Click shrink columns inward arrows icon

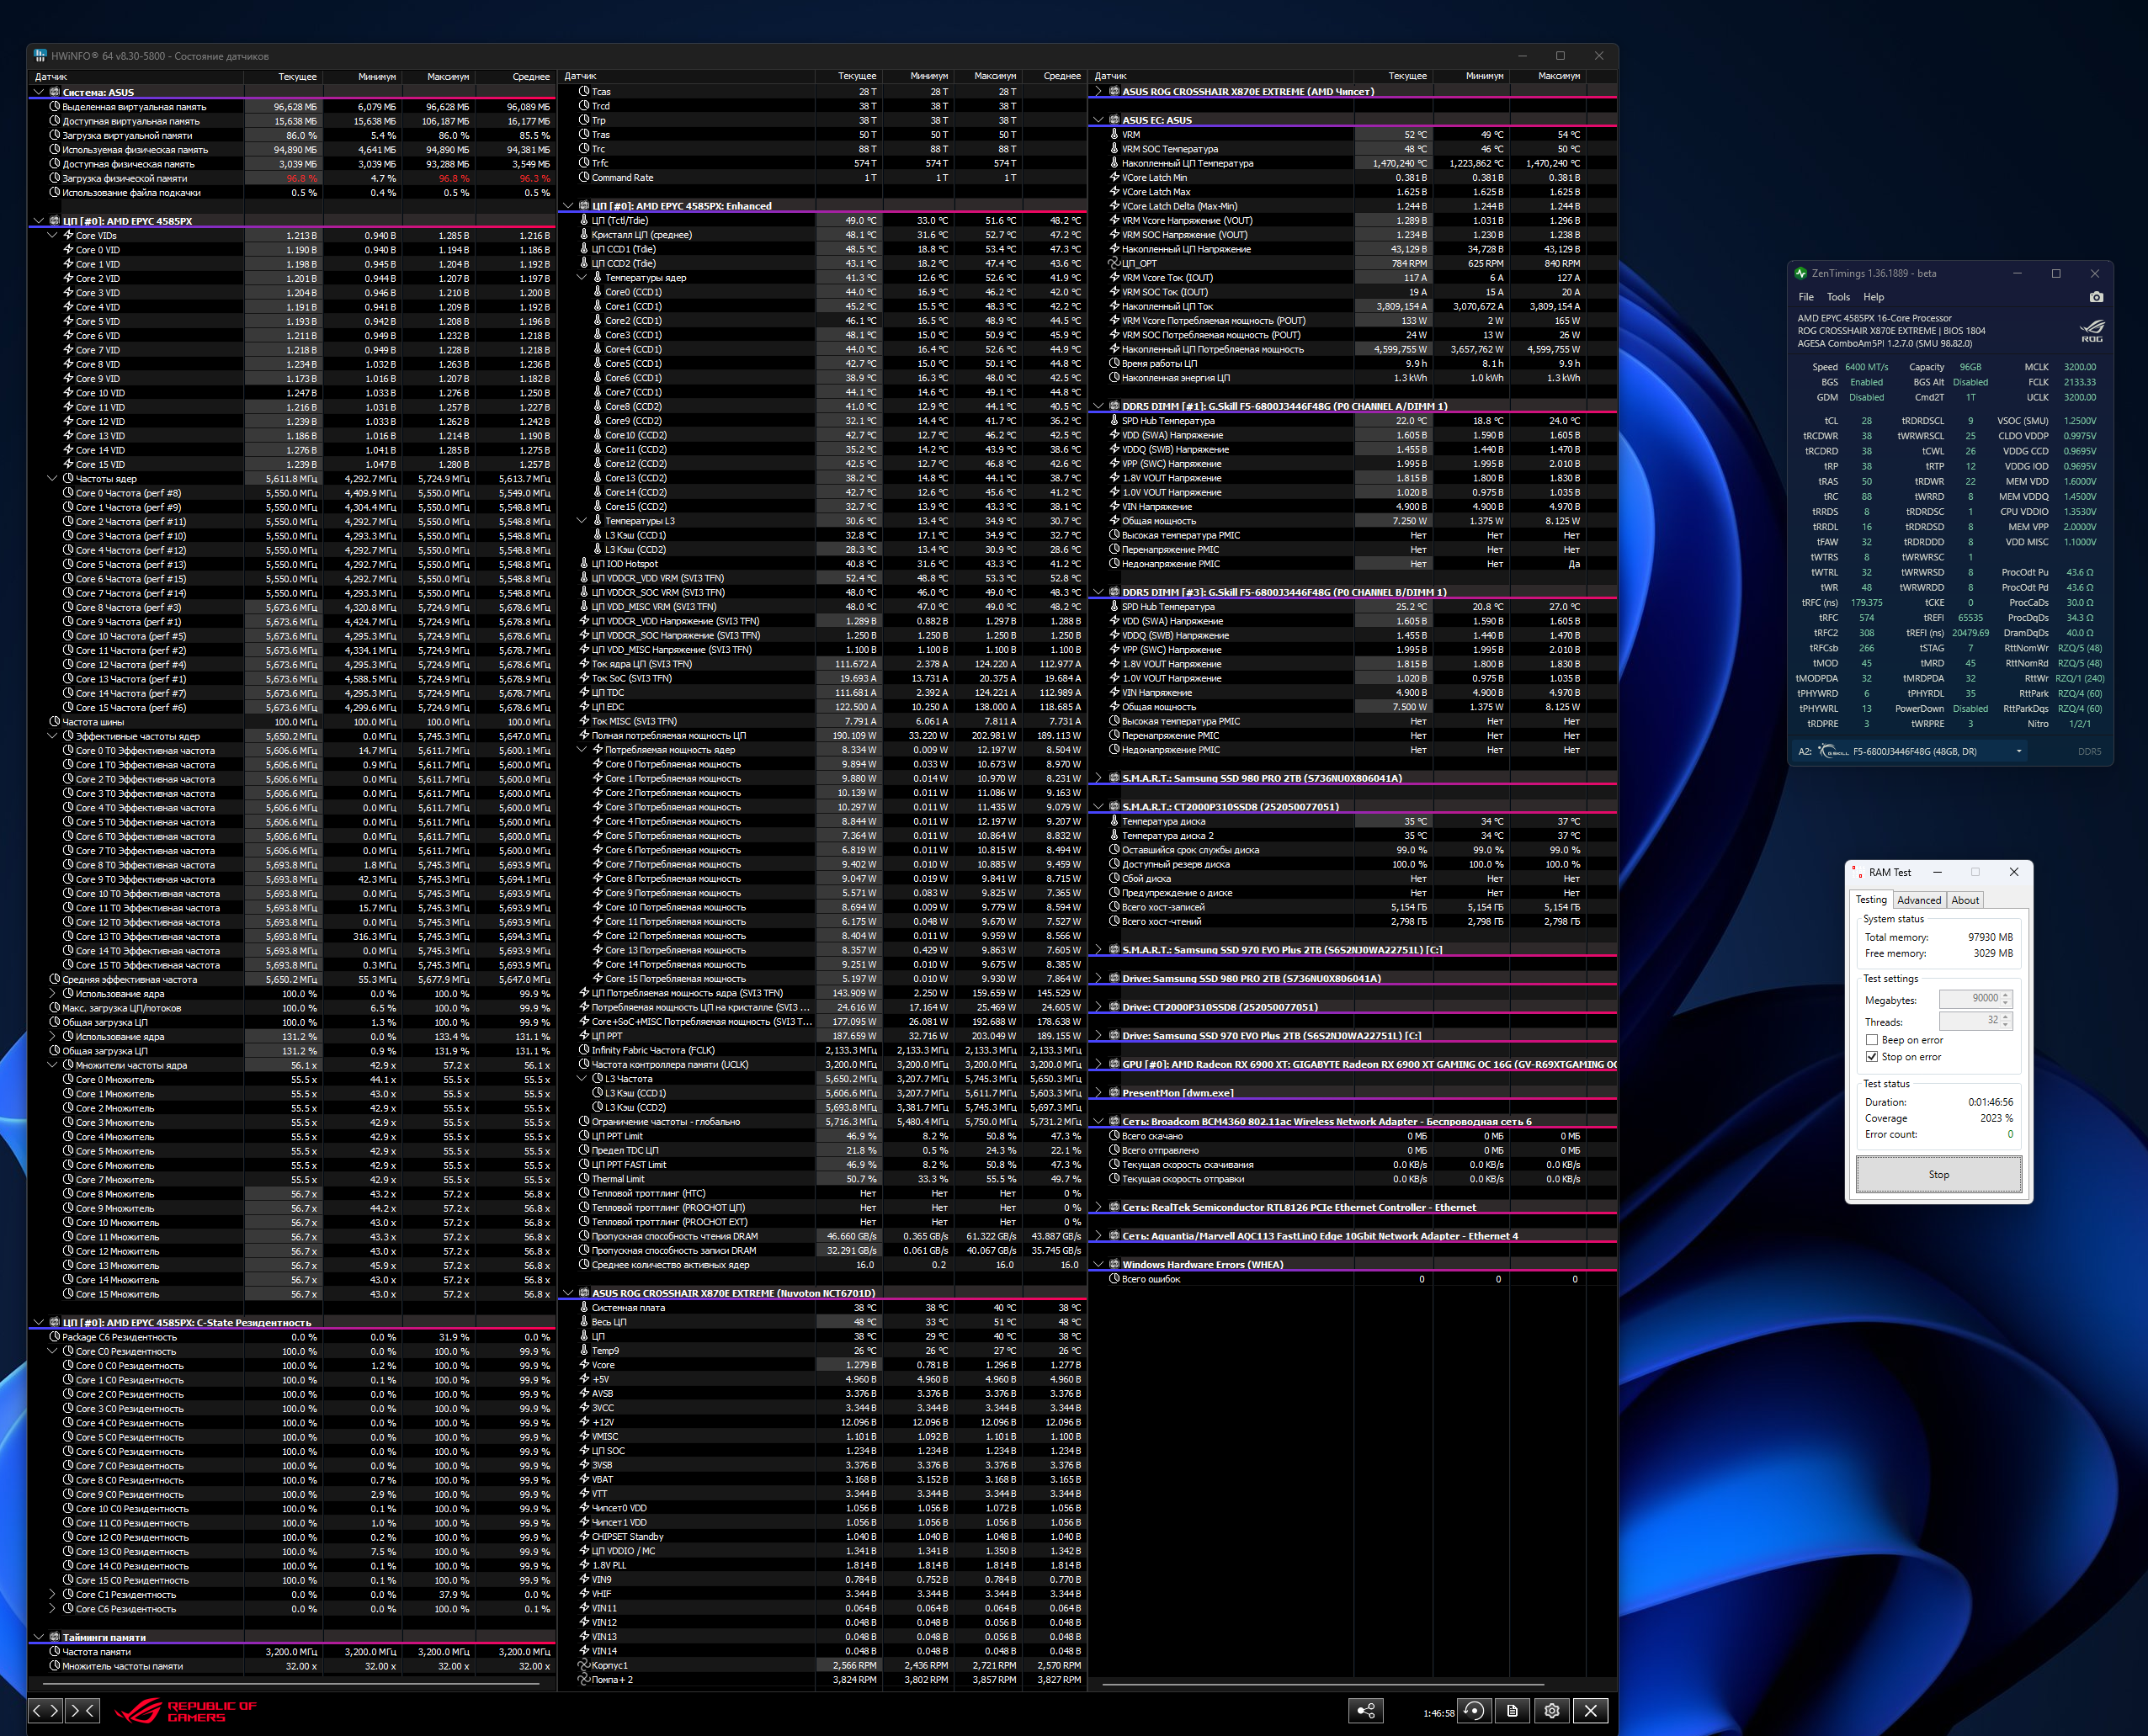[x=82, y=1711]
